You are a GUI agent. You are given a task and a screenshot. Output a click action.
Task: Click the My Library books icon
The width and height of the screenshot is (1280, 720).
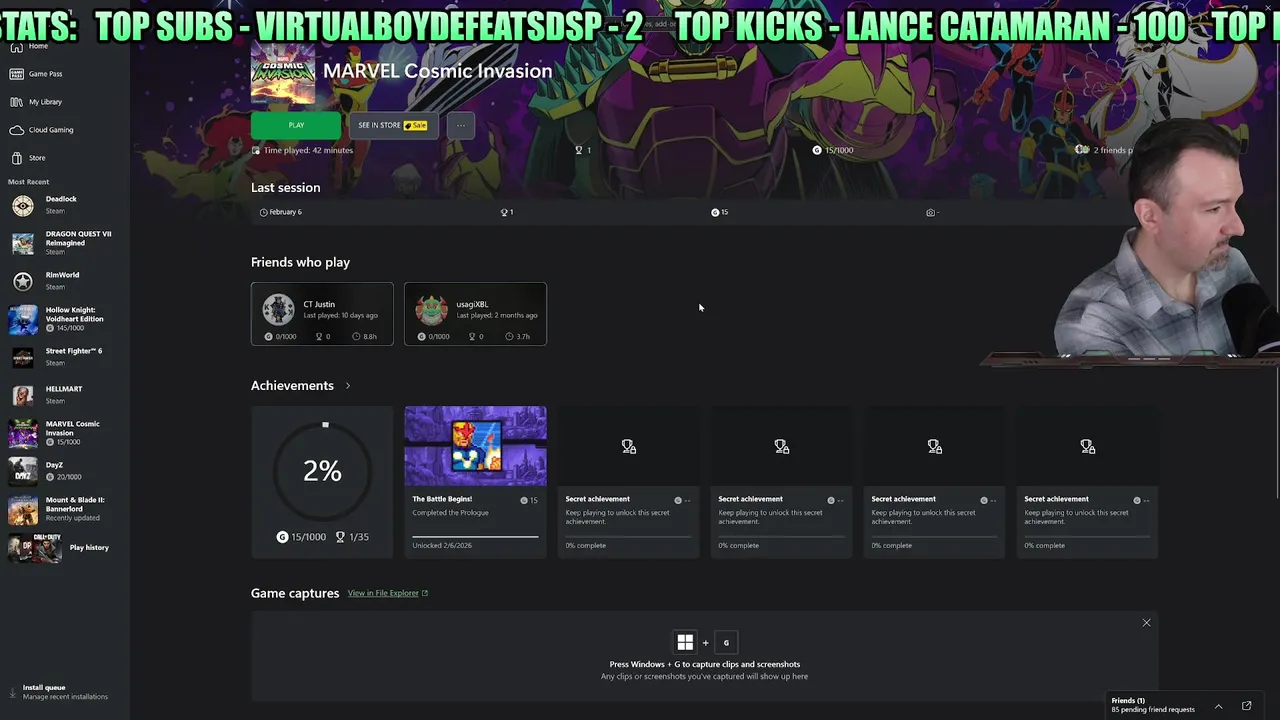(x=16, y=102)
